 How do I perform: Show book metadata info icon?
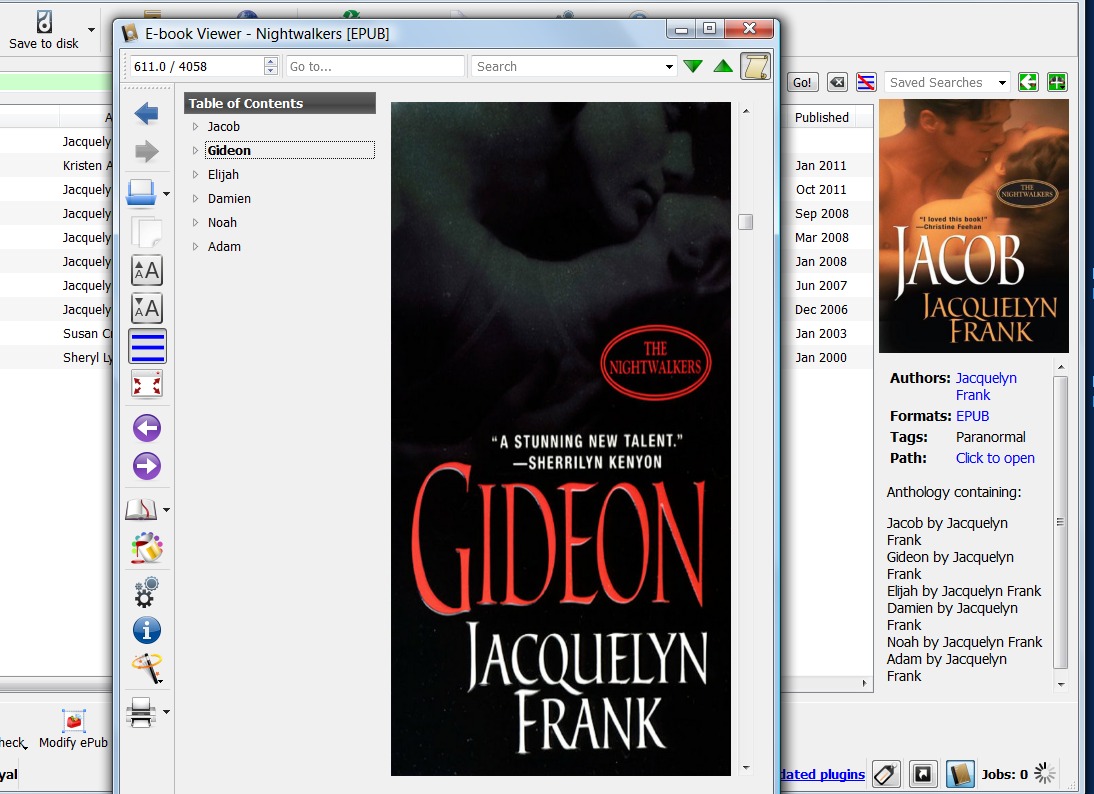[147, 631]
